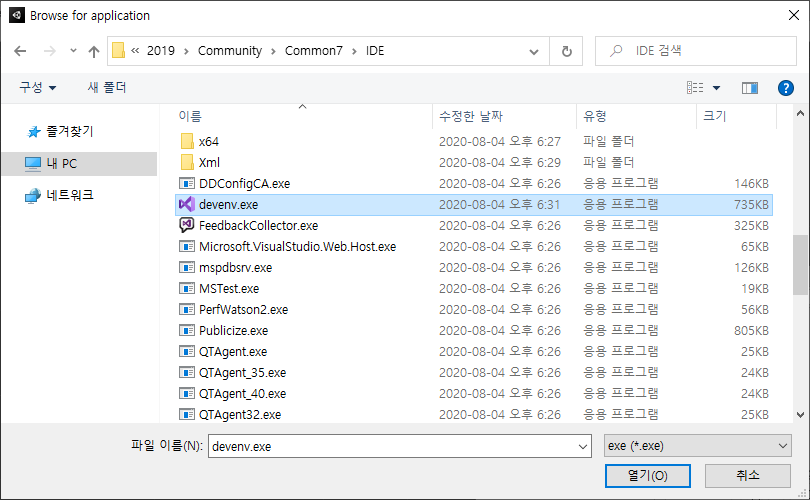Close the Browse for application dialog
Image resolution: width=810 pixels, height=500 pixels.
tap(794, 15)
